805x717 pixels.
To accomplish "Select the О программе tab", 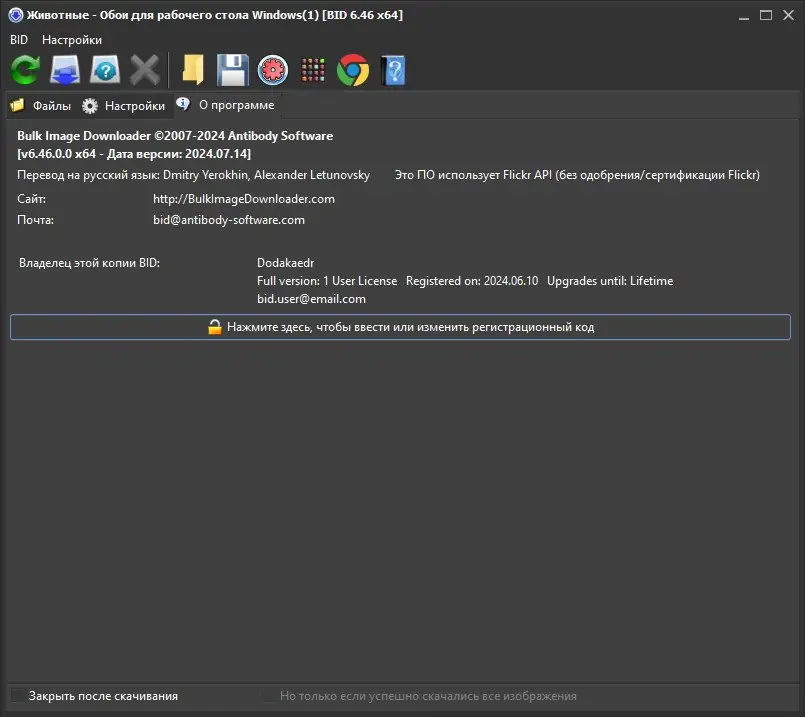I will (225, 105).
